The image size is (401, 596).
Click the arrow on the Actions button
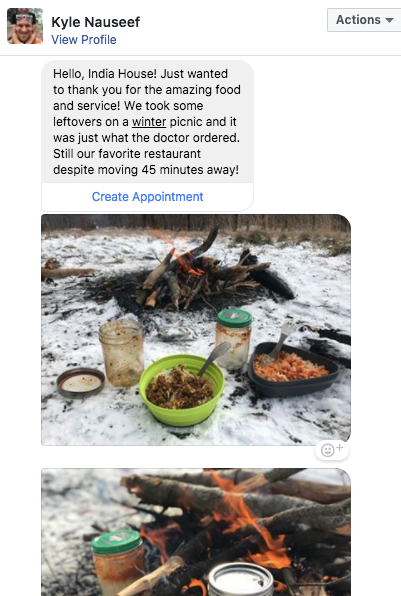(x=389, y=20)
